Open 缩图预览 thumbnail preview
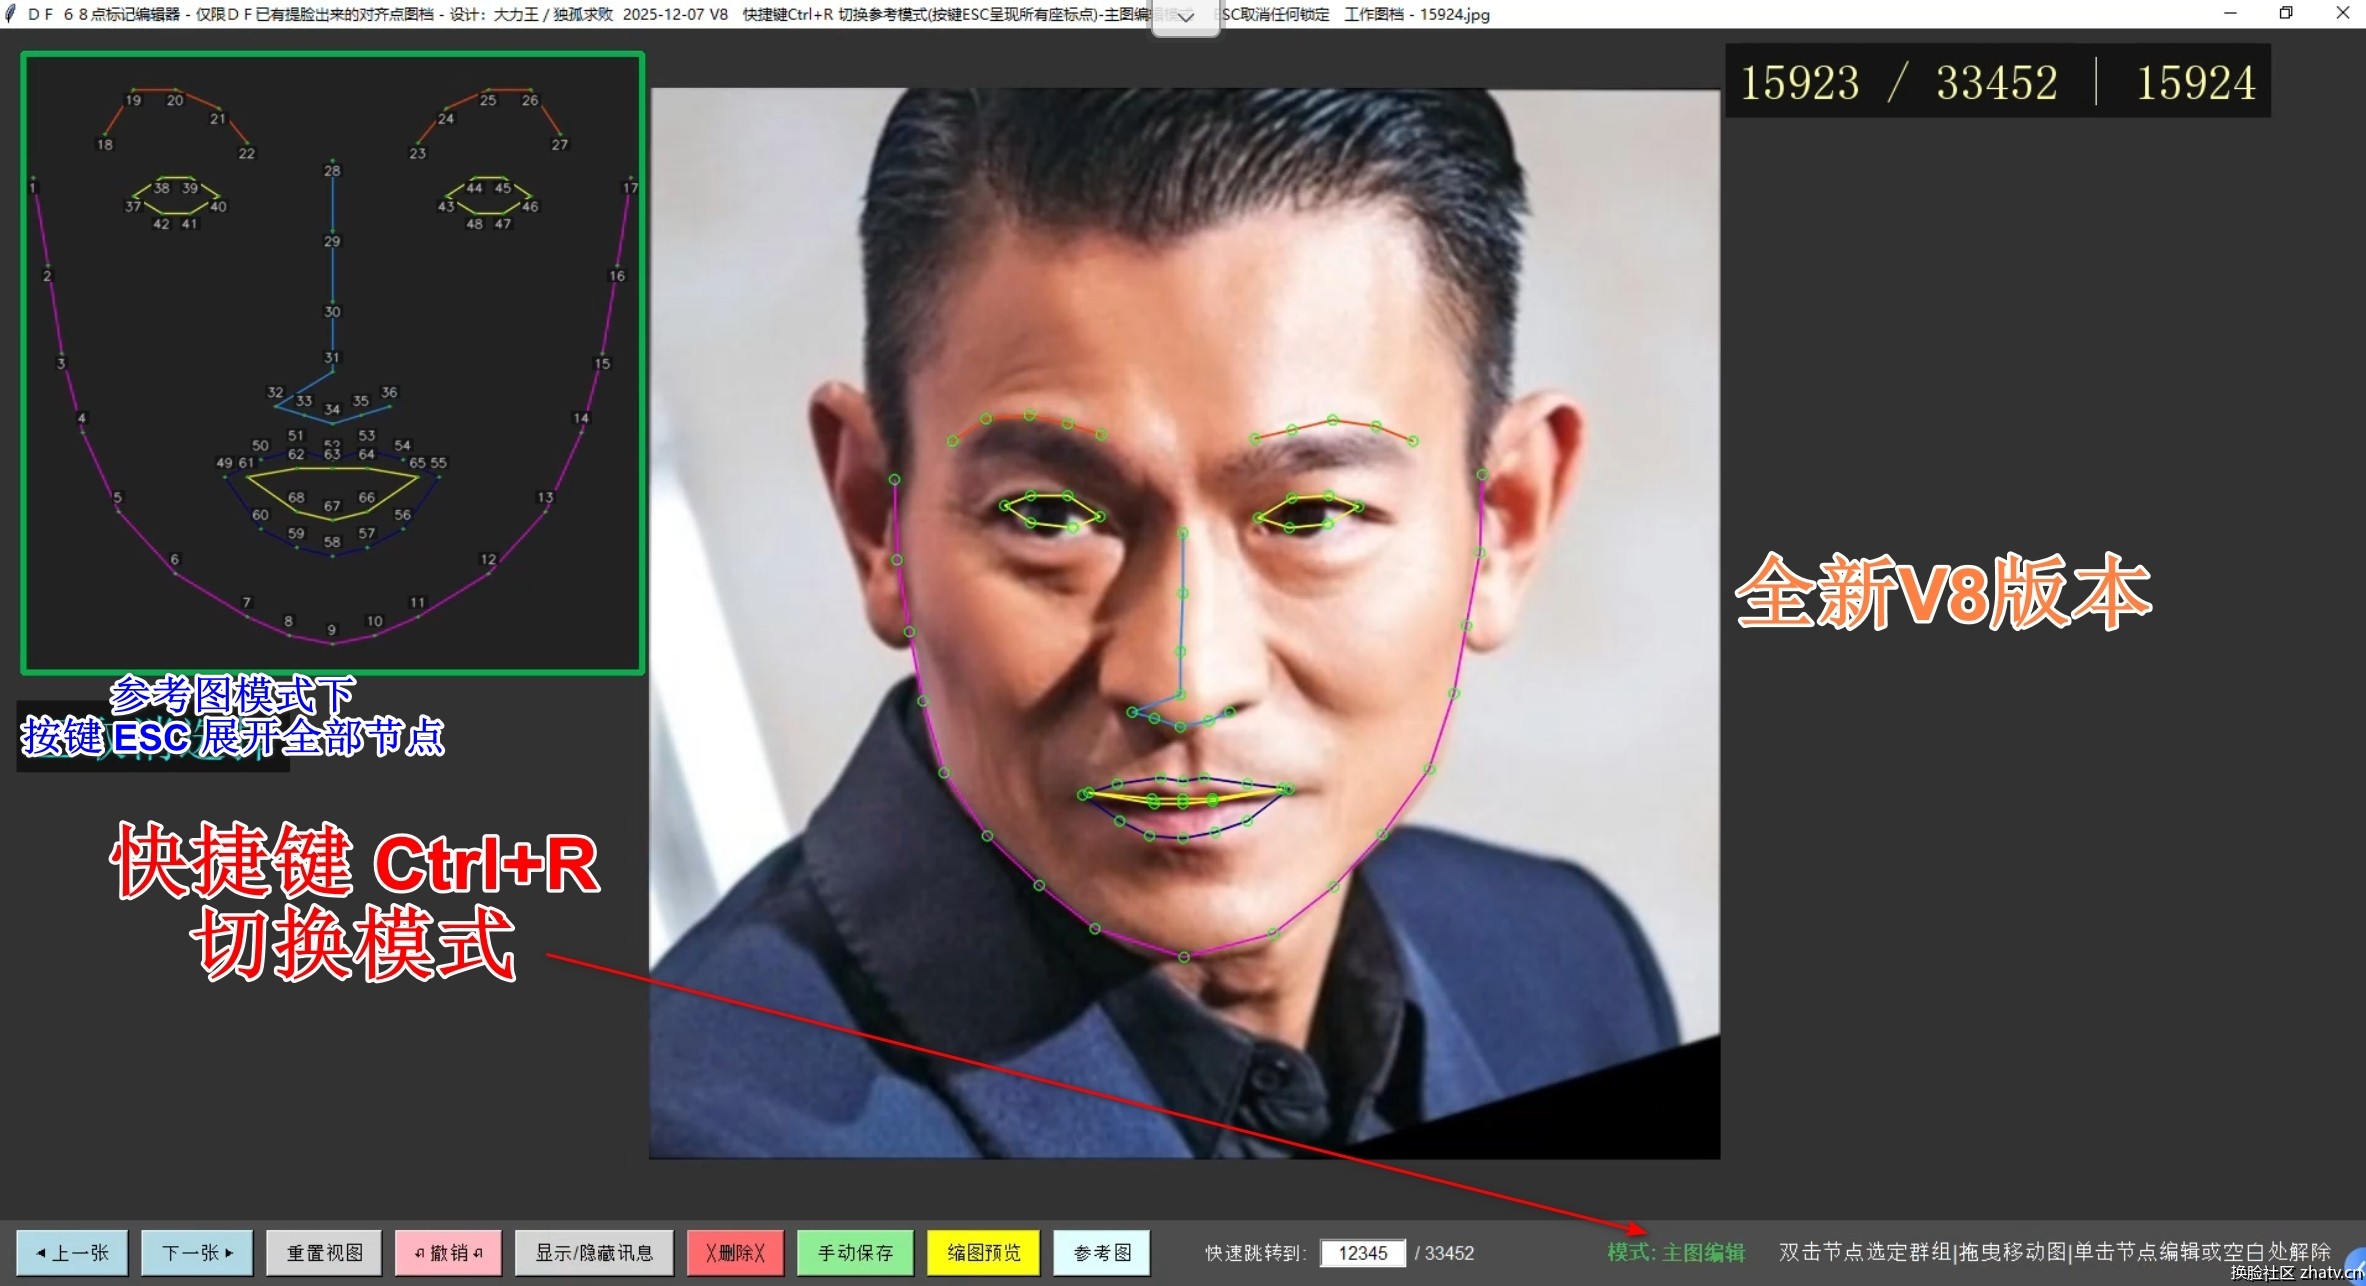This screenshot has width=2366, height=1286. (983, 1253)
